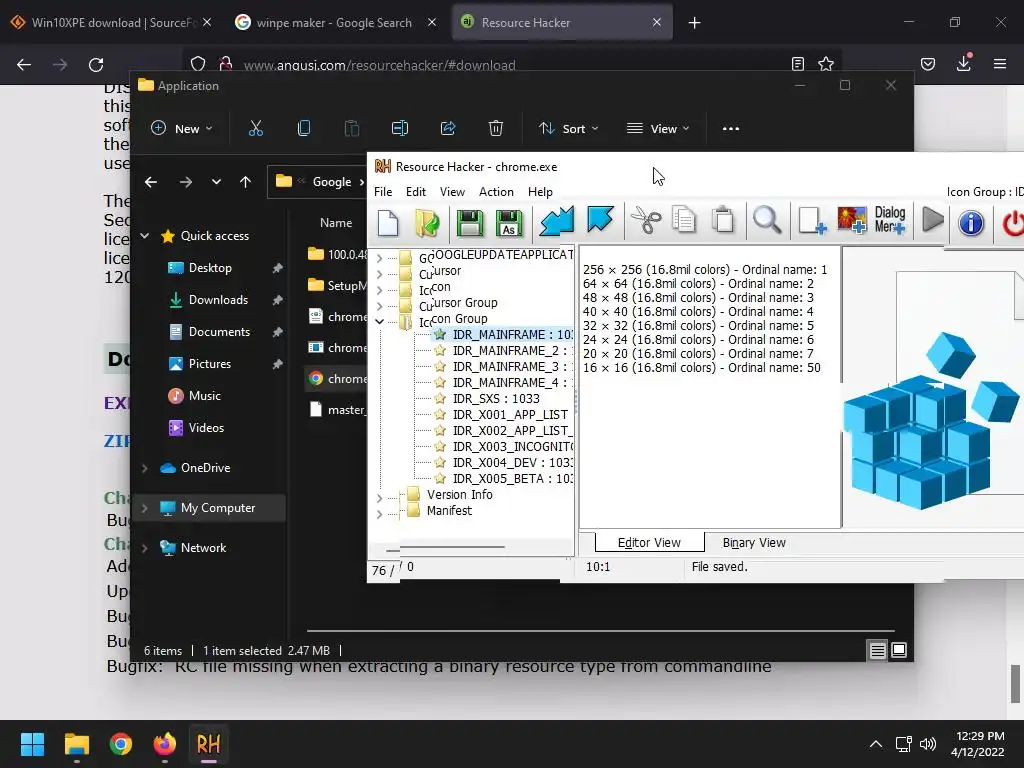
Task: Click Up directory arrow in Explorer
Action: [x=246, y=182]
